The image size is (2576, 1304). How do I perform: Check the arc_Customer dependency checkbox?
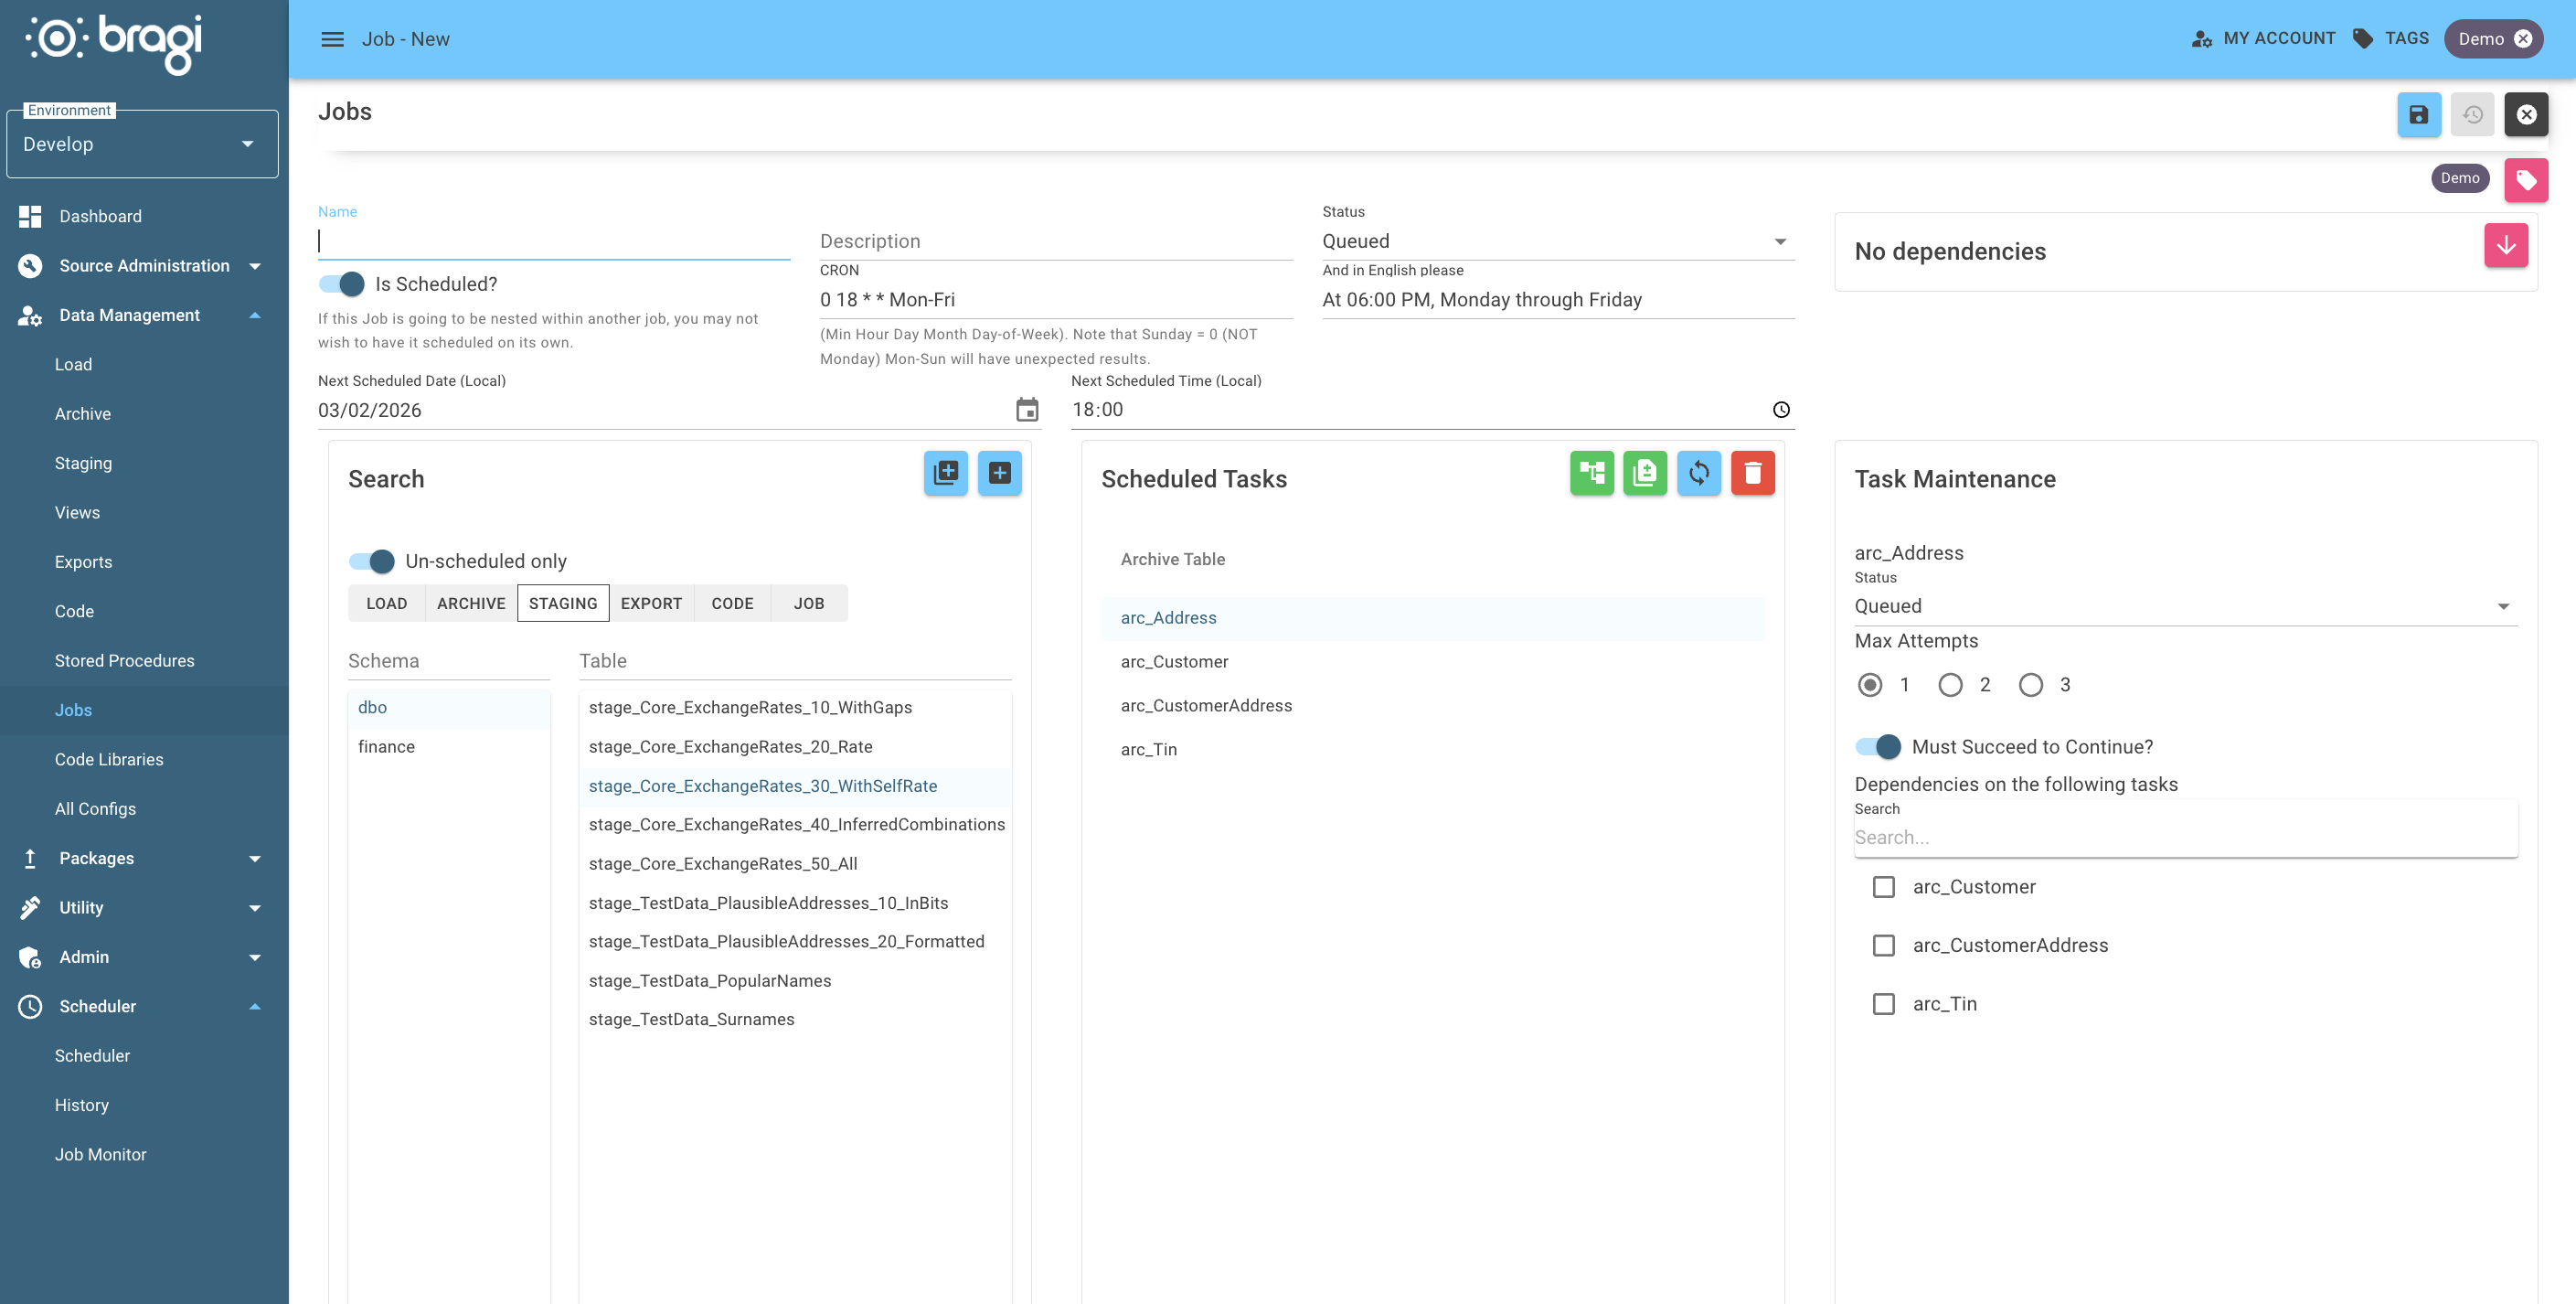(x=1883, y=887)
